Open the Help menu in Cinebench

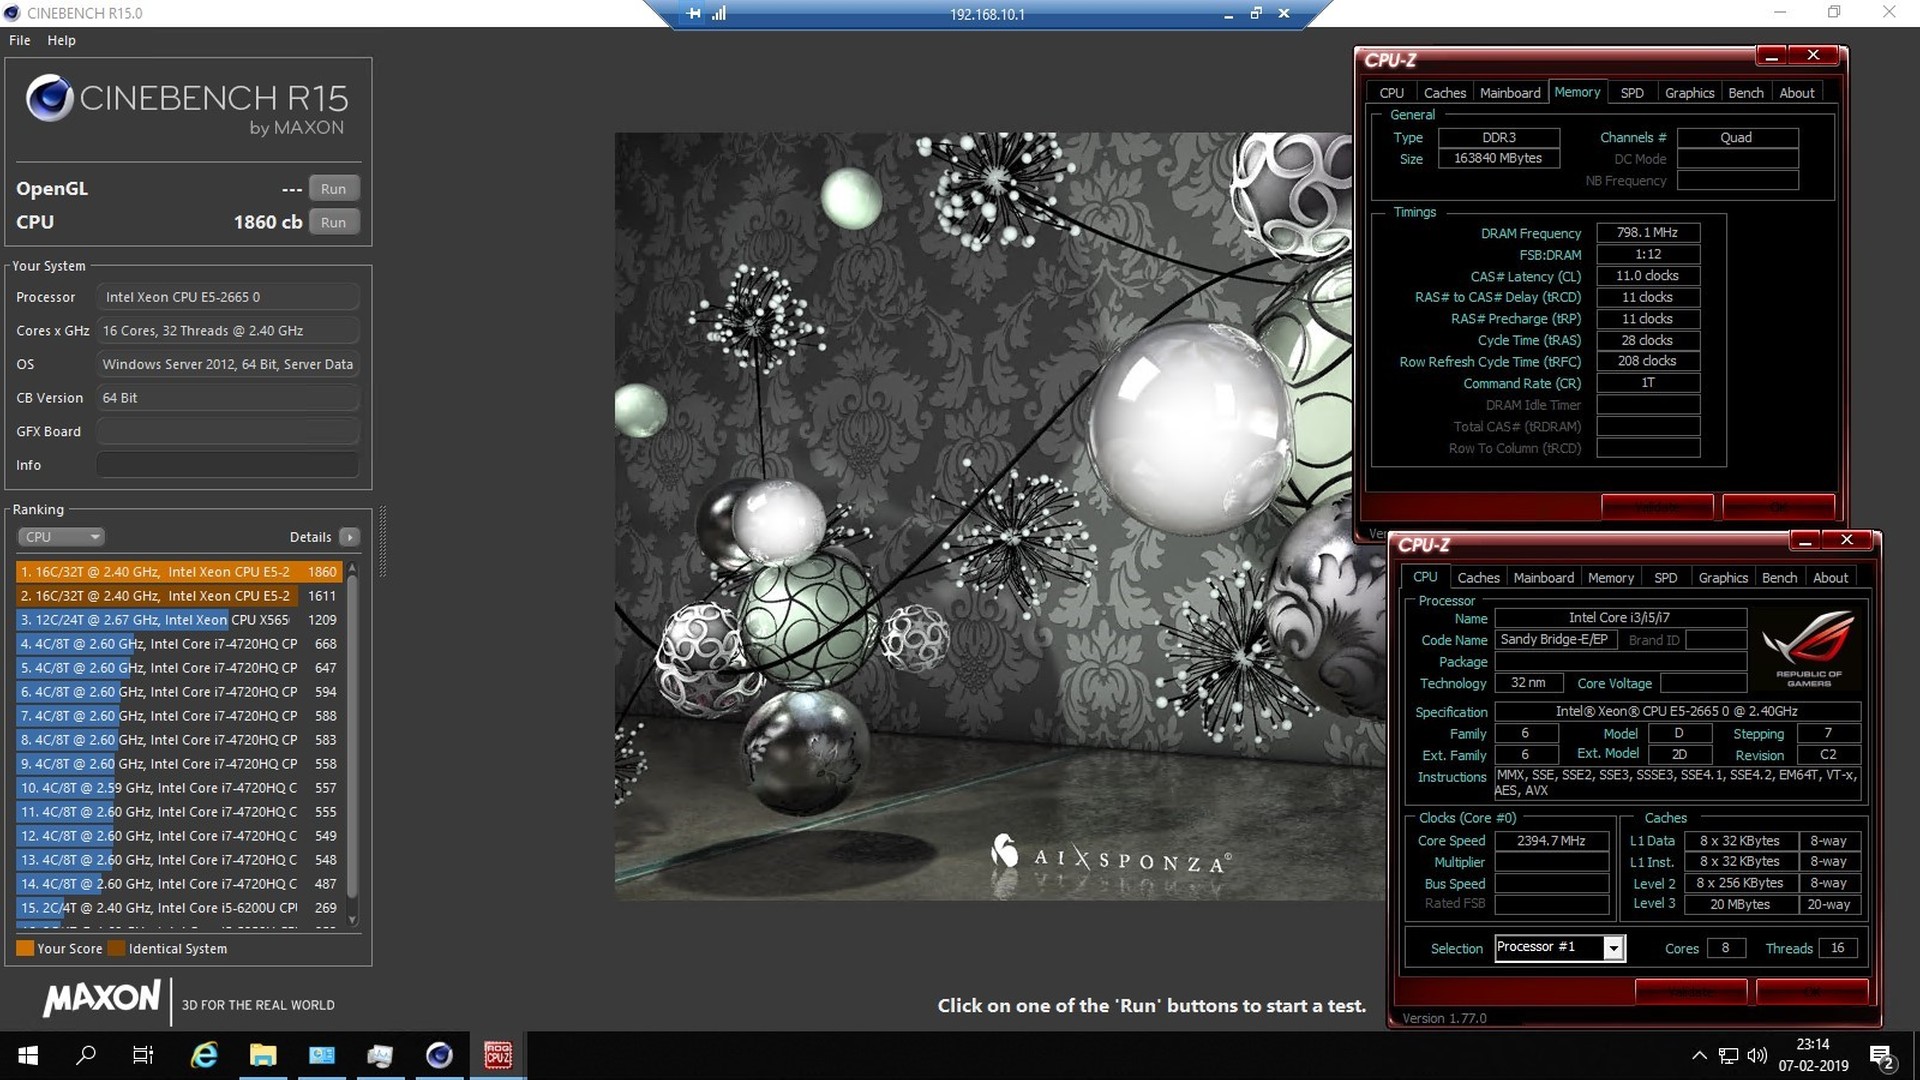pos(61,40)
